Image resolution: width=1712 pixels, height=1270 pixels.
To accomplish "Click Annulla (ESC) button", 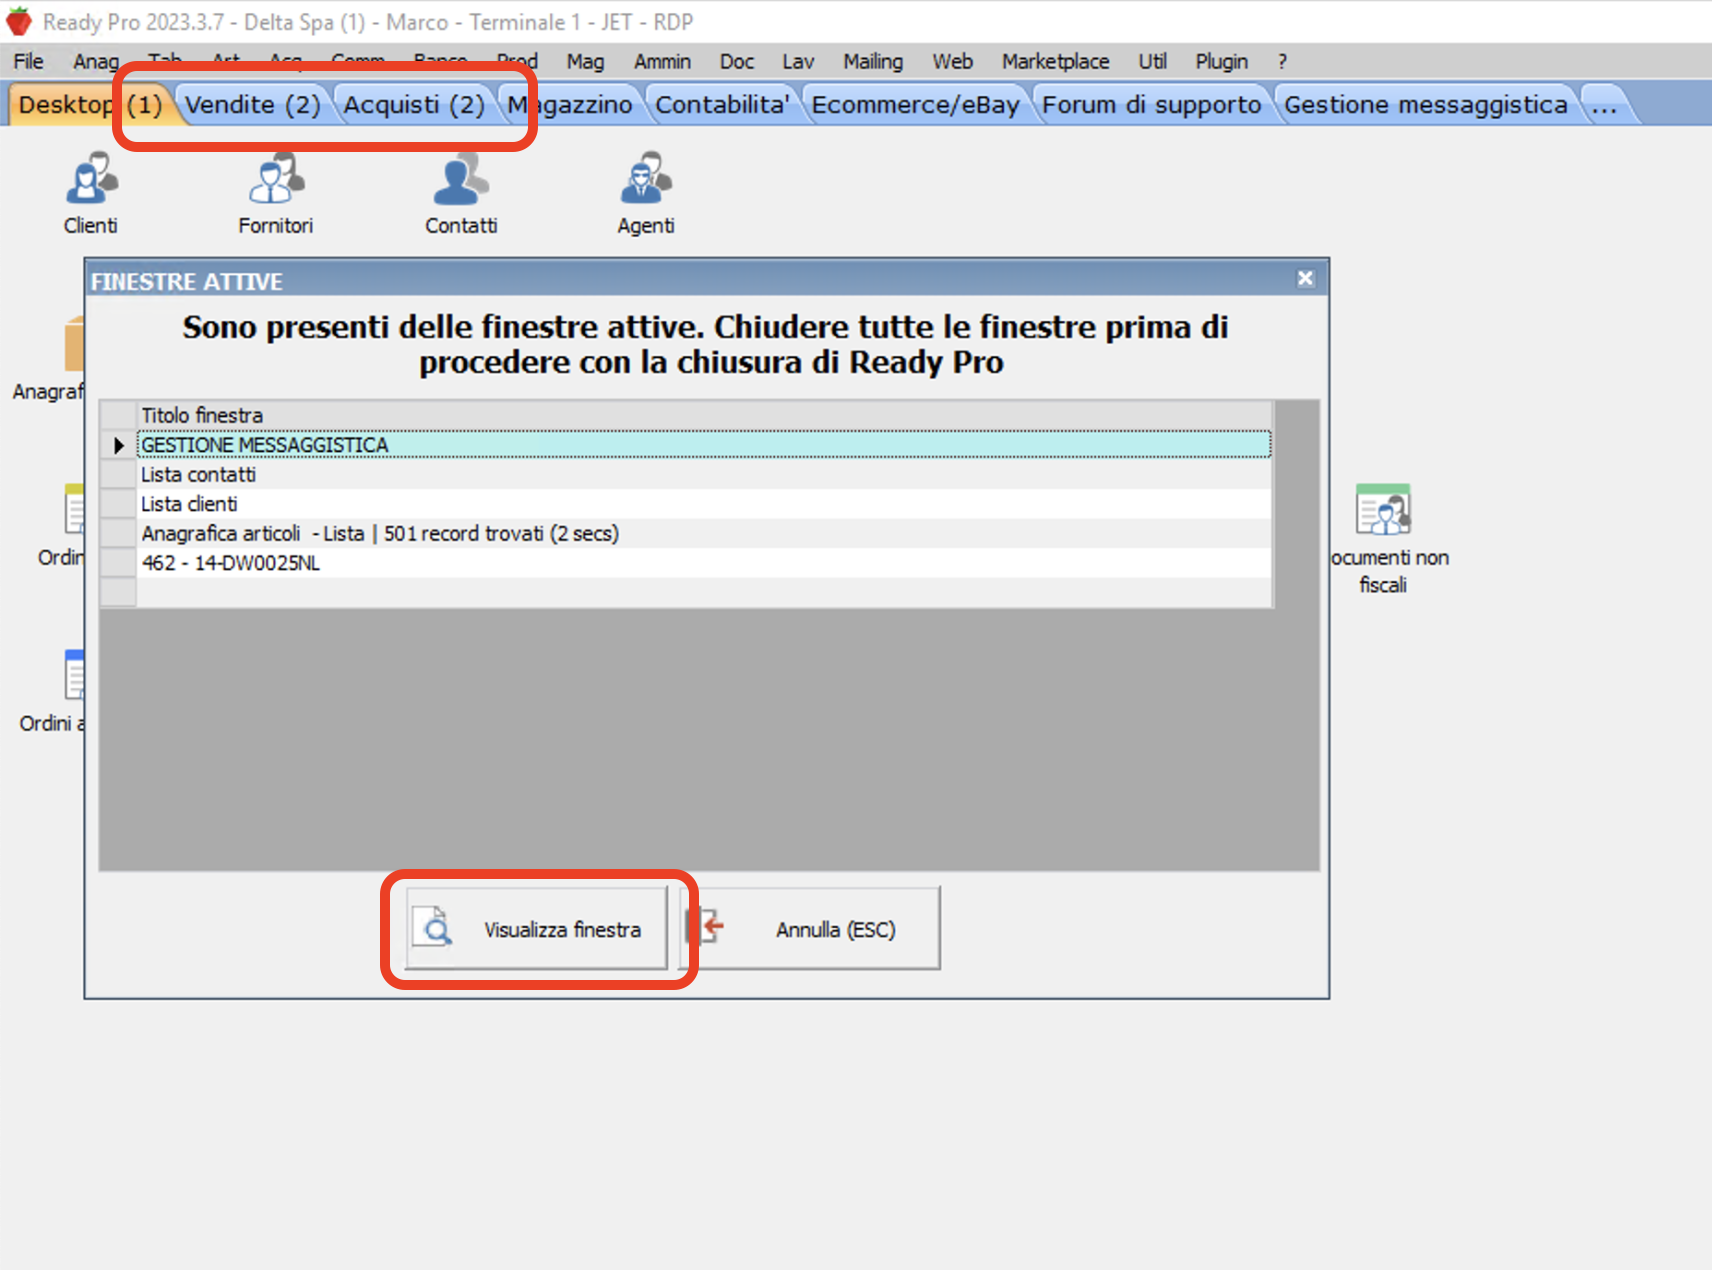I will [x=810, y=929].
